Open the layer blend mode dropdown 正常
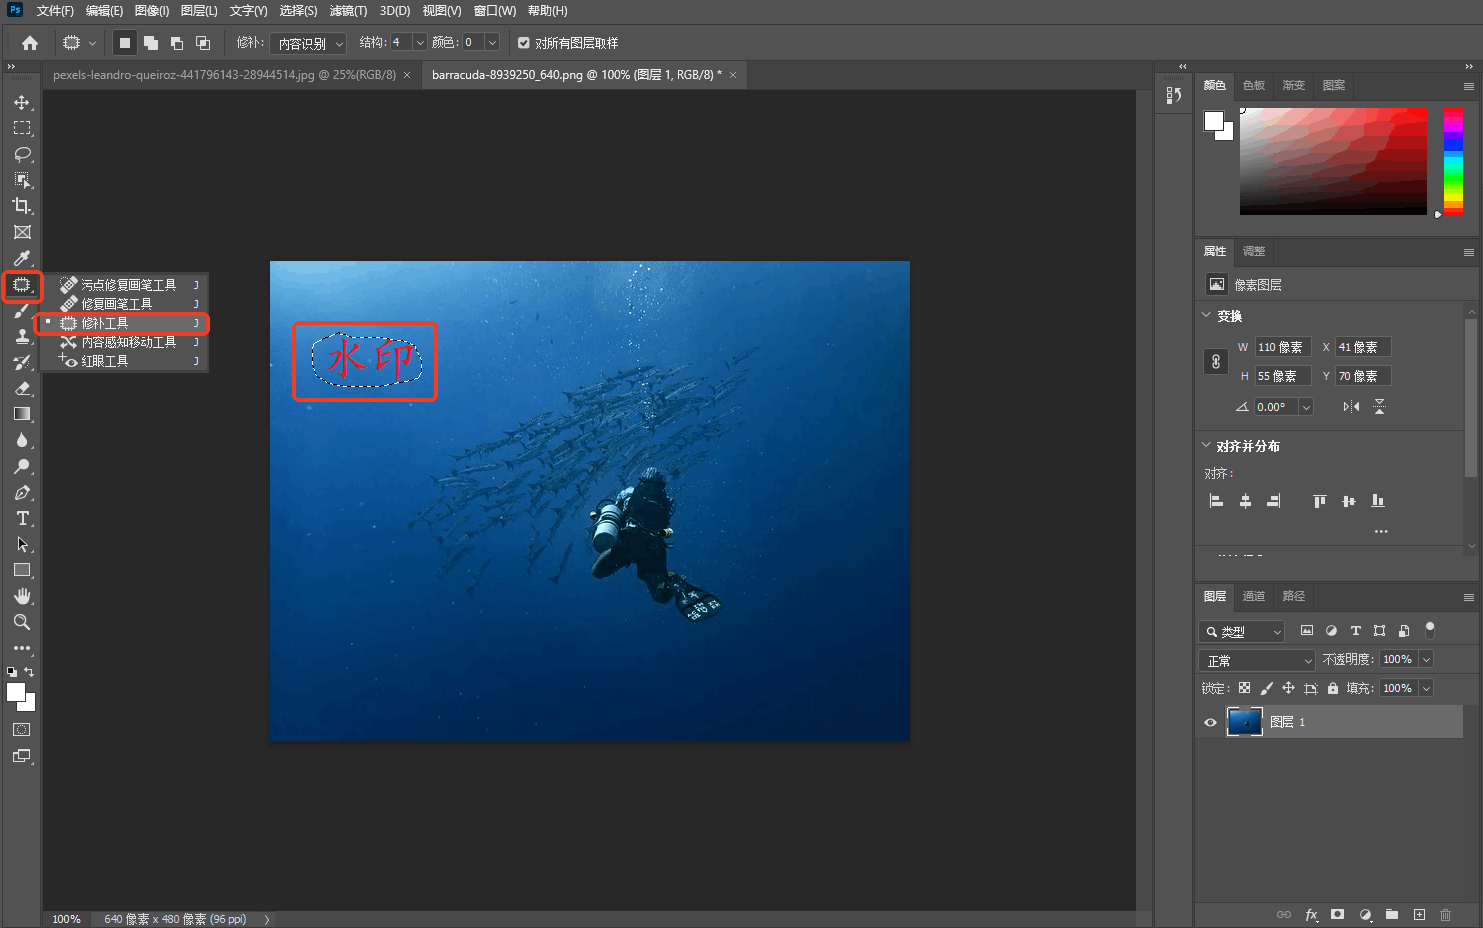Screen dimensions: 1483x928 pyautogui.click(x=1257, y=660)
